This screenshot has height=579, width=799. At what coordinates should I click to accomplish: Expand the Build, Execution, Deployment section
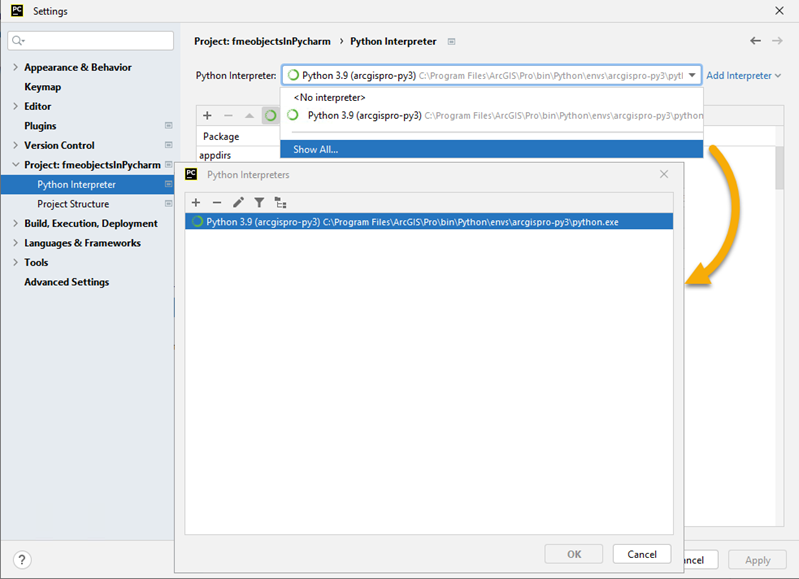tap(15, 224)
